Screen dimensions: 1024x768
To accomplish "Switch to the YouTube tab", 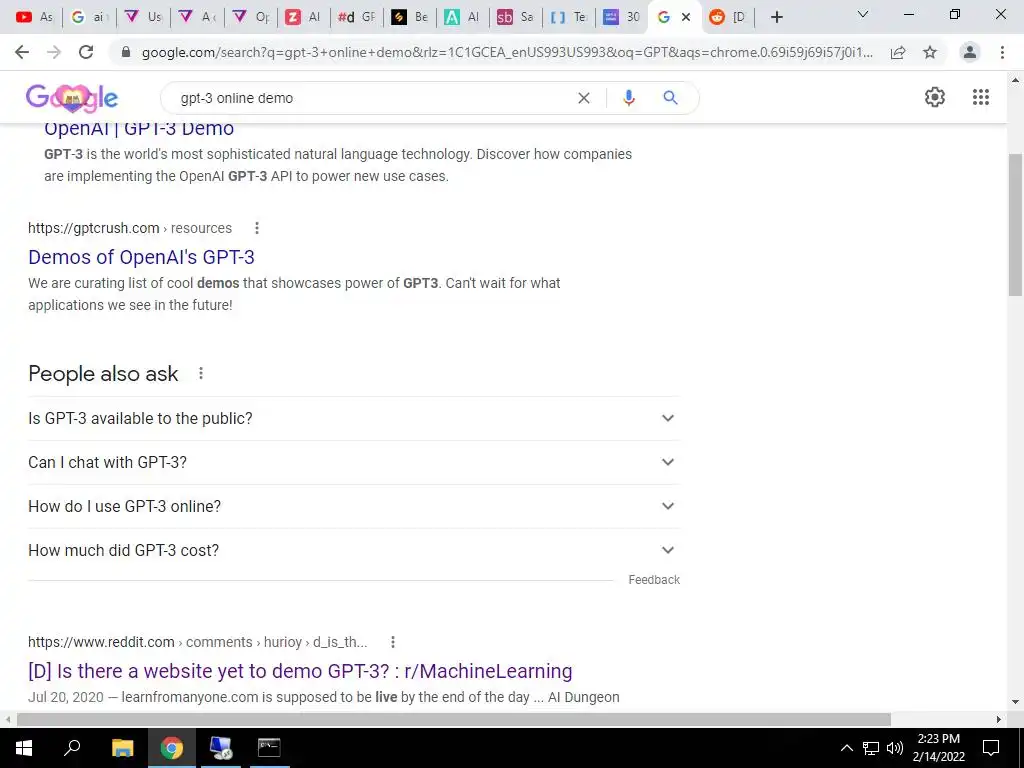I will (35, 17).
